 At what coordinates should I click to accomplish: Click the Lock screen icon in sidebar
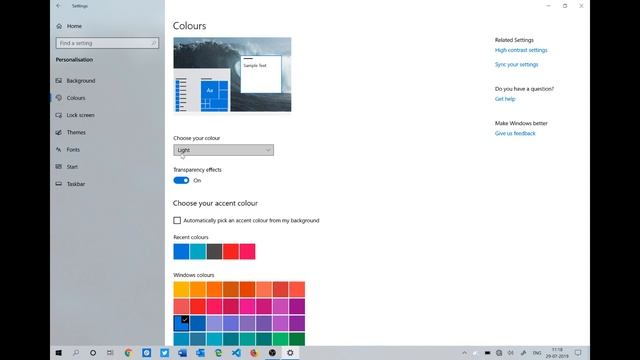coord(59,115)
